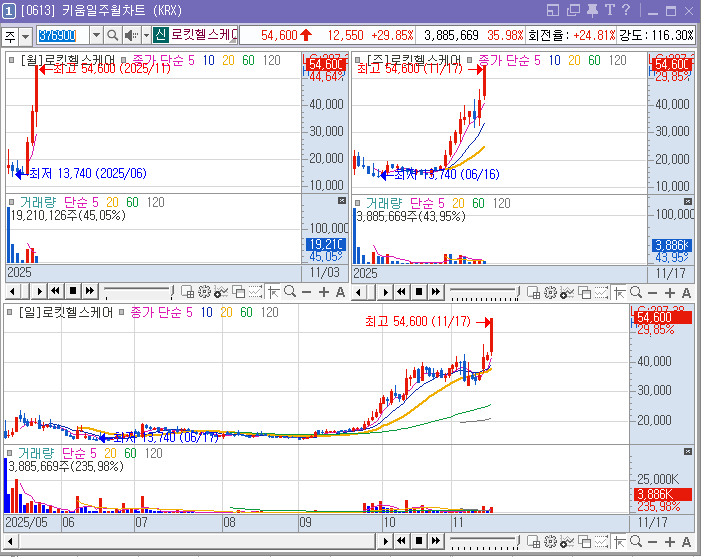Image resolution: width=701 pixels, height=557 pixels.
Task: Play forward in the daily chart controls
Action: pos(385,541)
